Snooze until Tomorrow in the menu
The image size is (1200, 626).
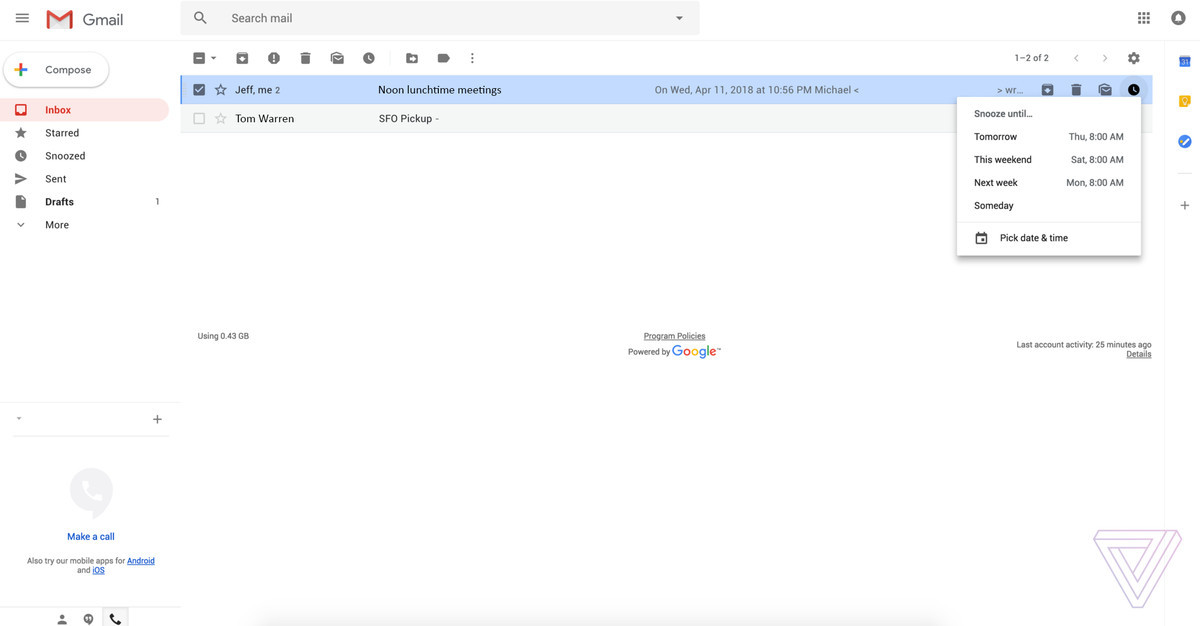pyautogui.click(x=1048, y=136)
